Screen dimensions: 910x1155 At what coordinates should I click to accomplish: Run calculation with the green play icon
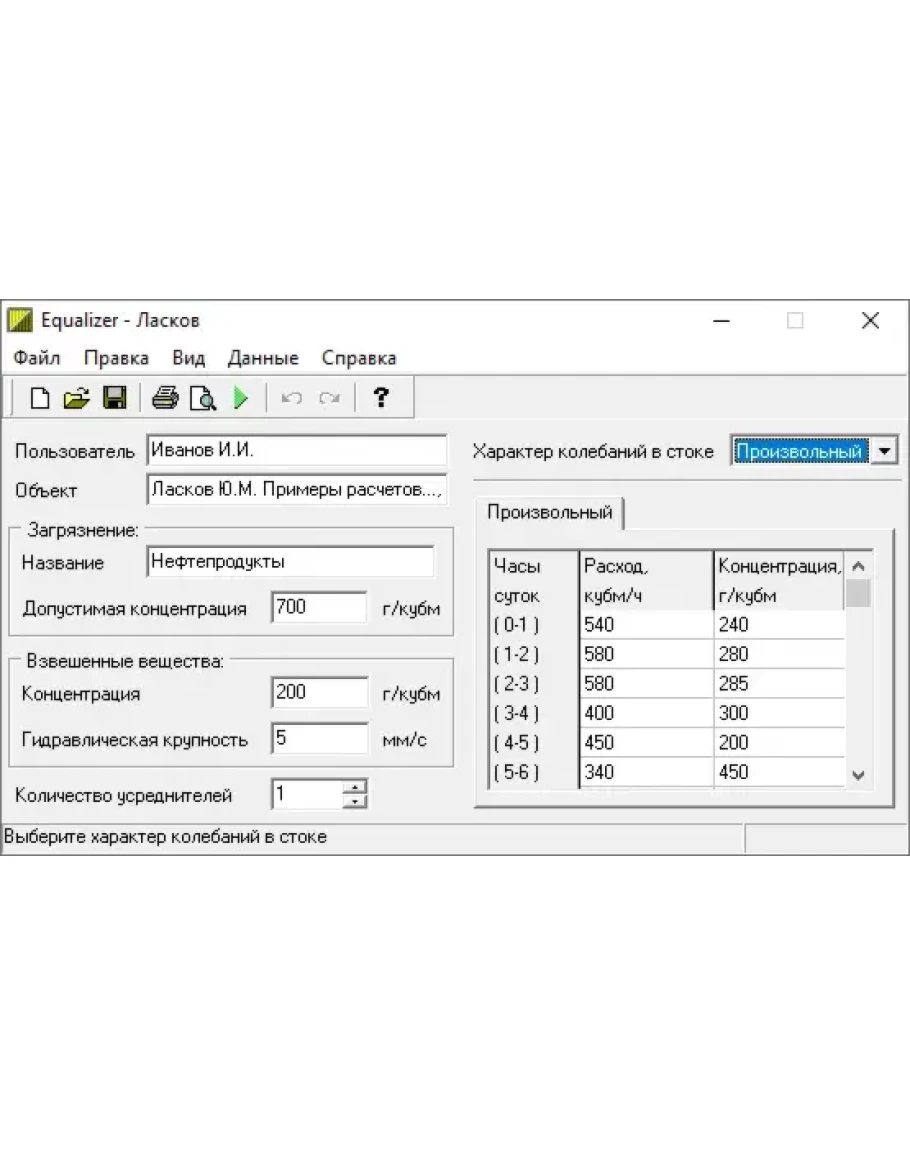tap(241, 399)
